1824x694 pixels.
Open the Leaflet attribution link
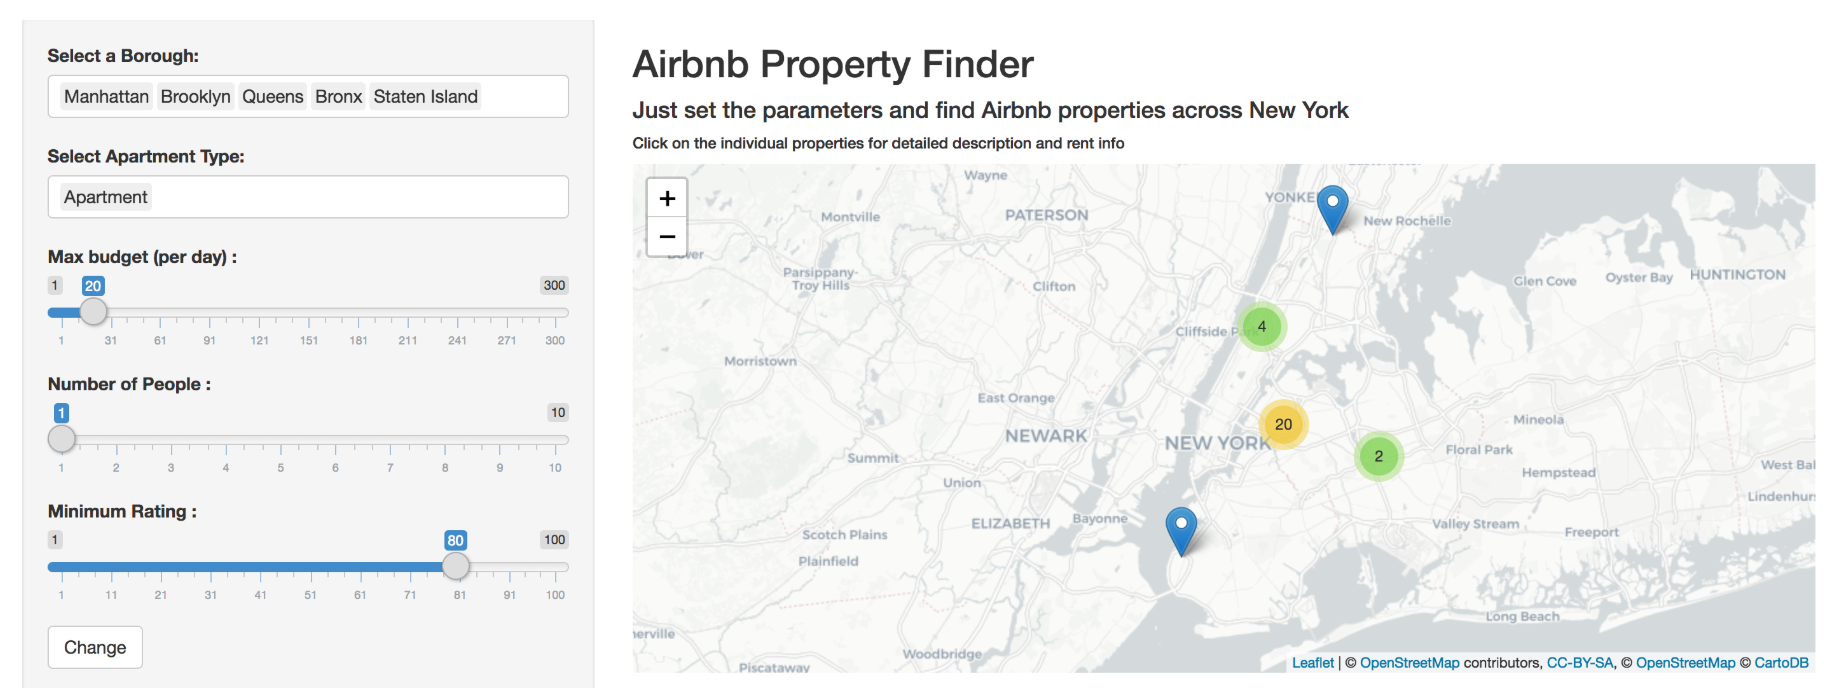1312,663
